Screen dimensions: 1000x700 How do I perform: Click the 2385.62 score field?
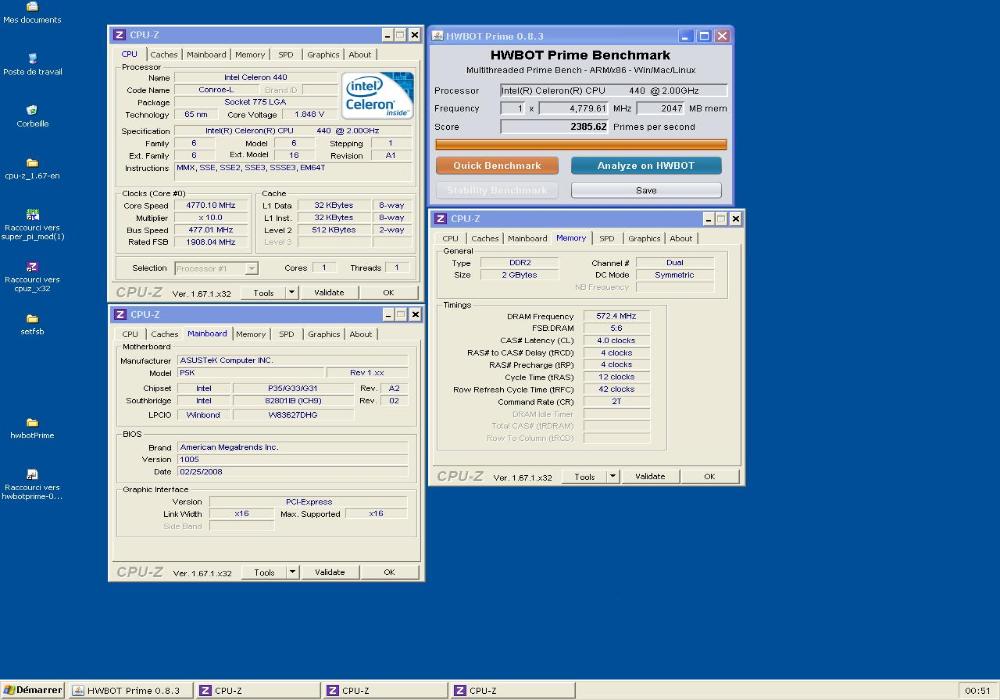tap(555, 127)
